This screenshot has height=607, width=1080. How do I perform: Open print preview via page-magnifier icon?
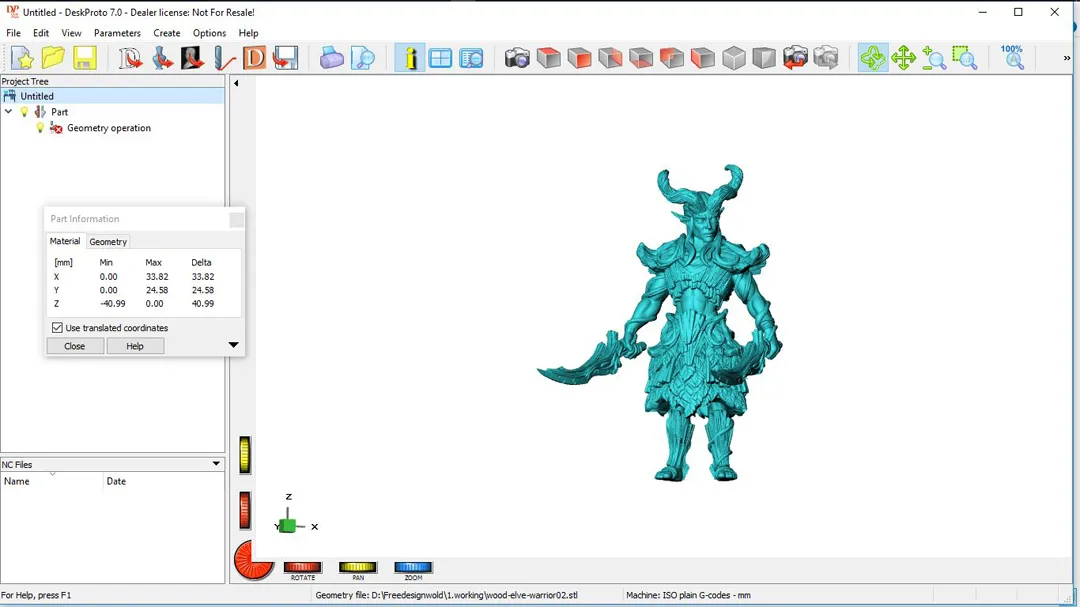pyautogui.click(x=362, y=58)
